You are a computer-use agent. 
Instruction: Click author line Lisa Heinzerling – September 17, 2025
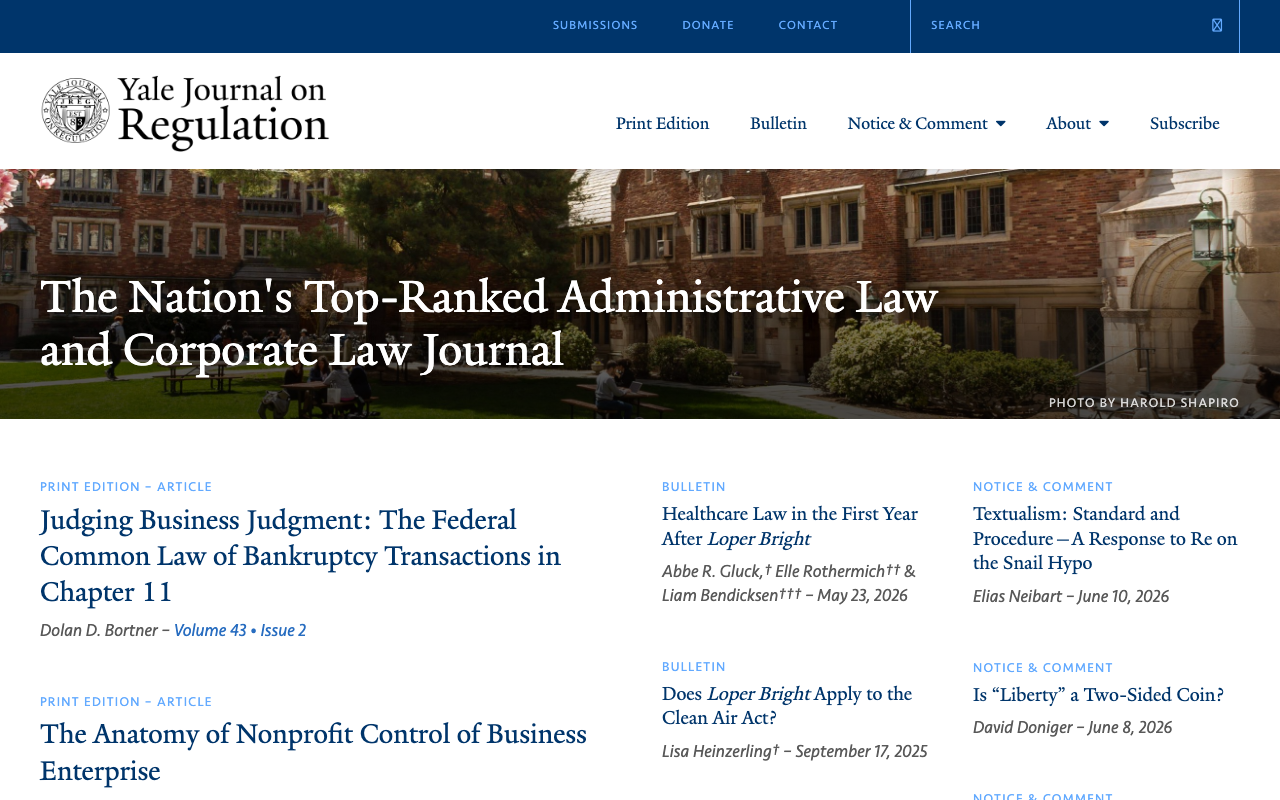(794, 752)
